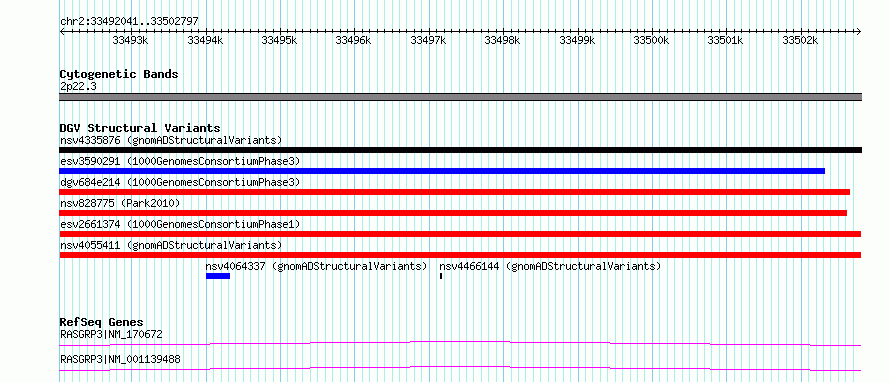Click the RASGRP3|NM_001139488 transcript label
The image size is (890, 382).
click(x=120, y=360)
